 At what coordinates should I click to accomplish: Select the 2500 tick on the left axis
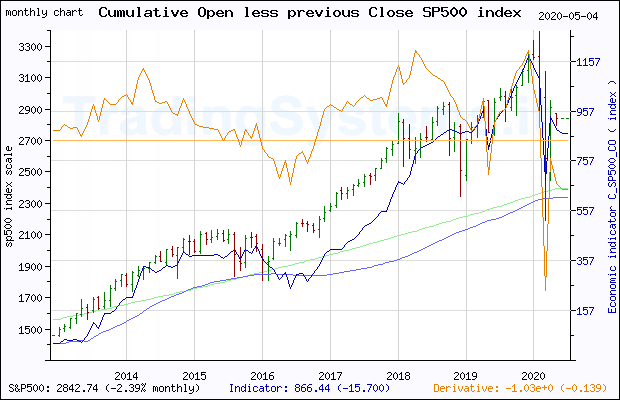click(x=30, y=172)
